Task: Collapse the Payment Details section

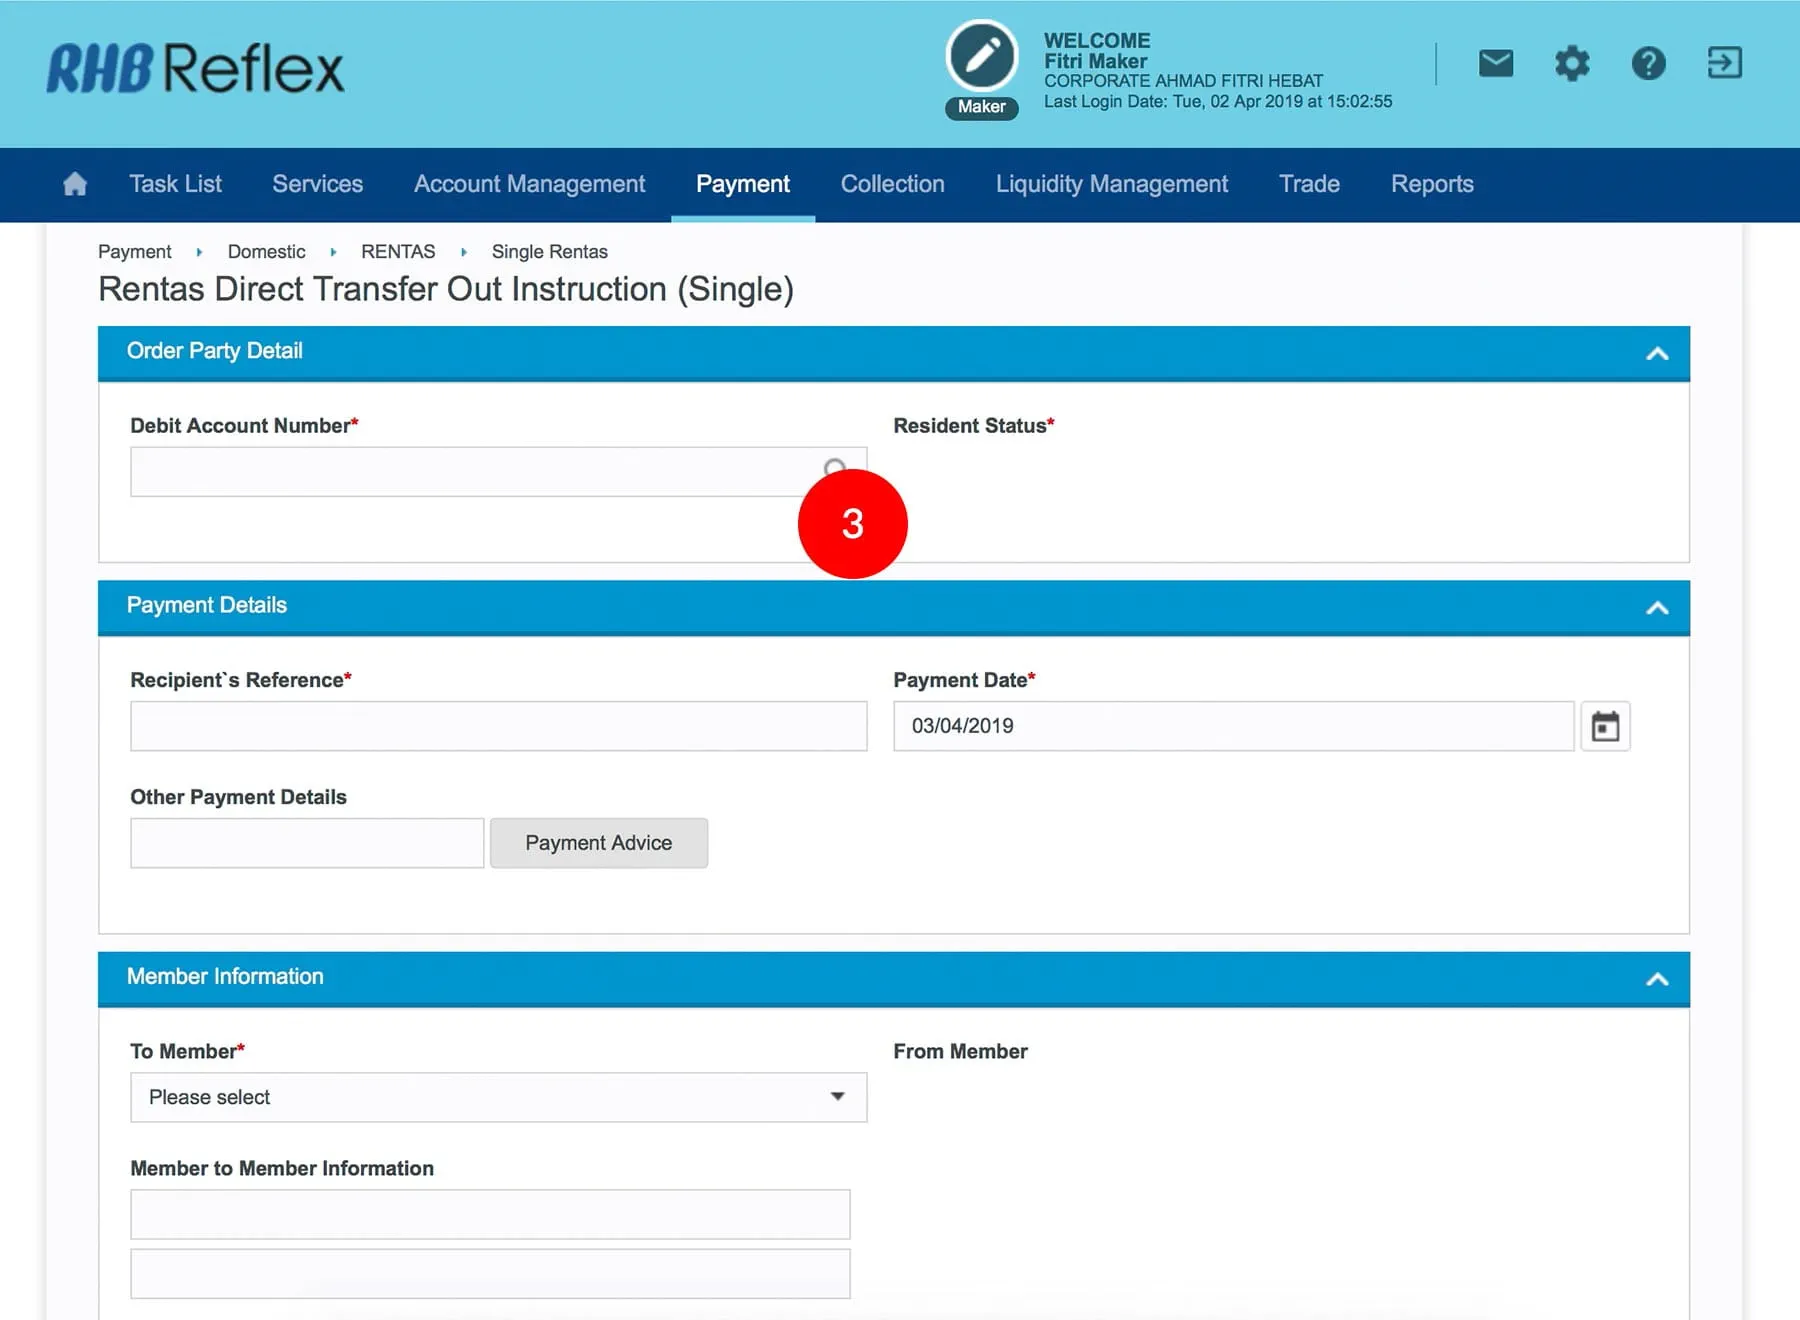Action: [x=1657, y=608]
